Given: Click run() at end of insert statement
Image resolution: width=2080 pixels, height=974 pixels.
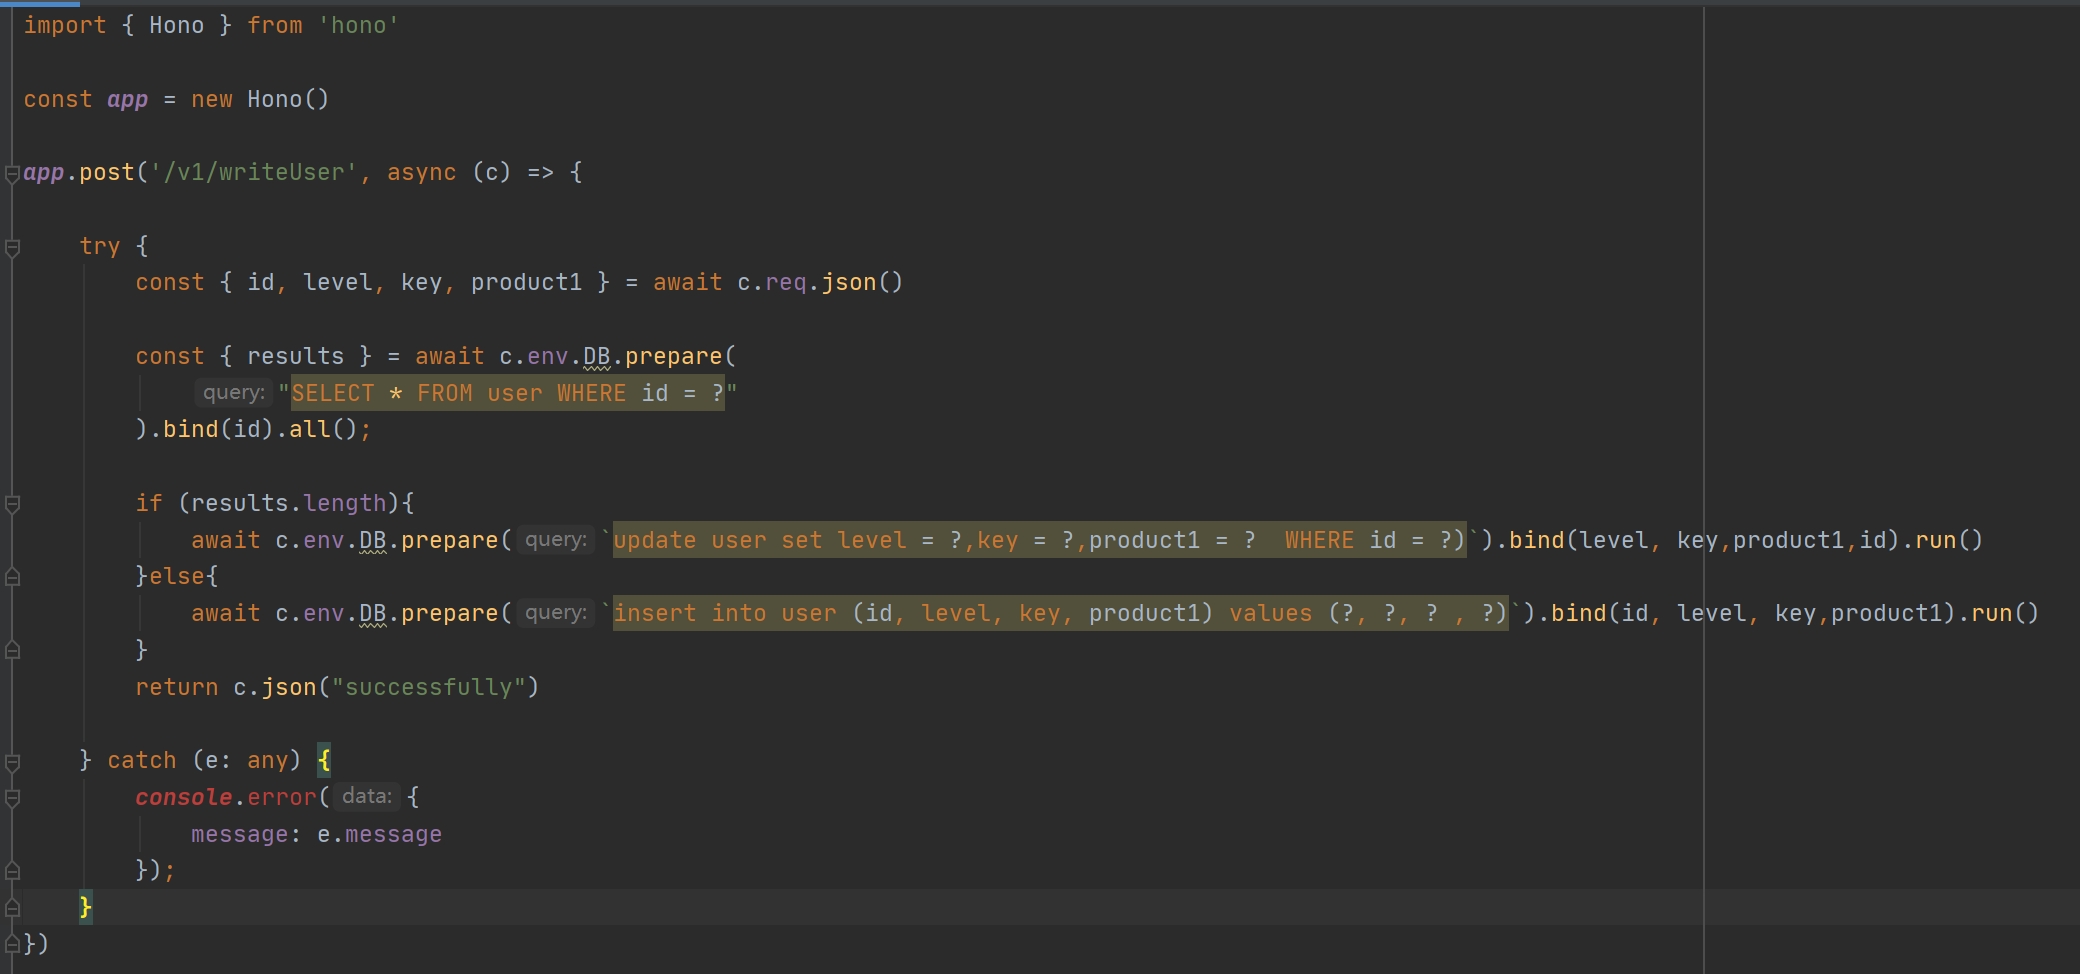Looking at the screenshot, I should [2005, 613].
